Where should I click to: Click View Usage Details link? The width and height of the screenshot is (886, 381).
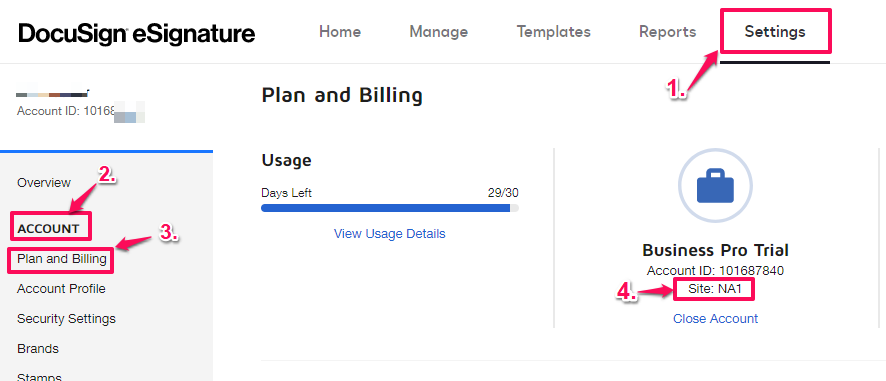point(389,233)
